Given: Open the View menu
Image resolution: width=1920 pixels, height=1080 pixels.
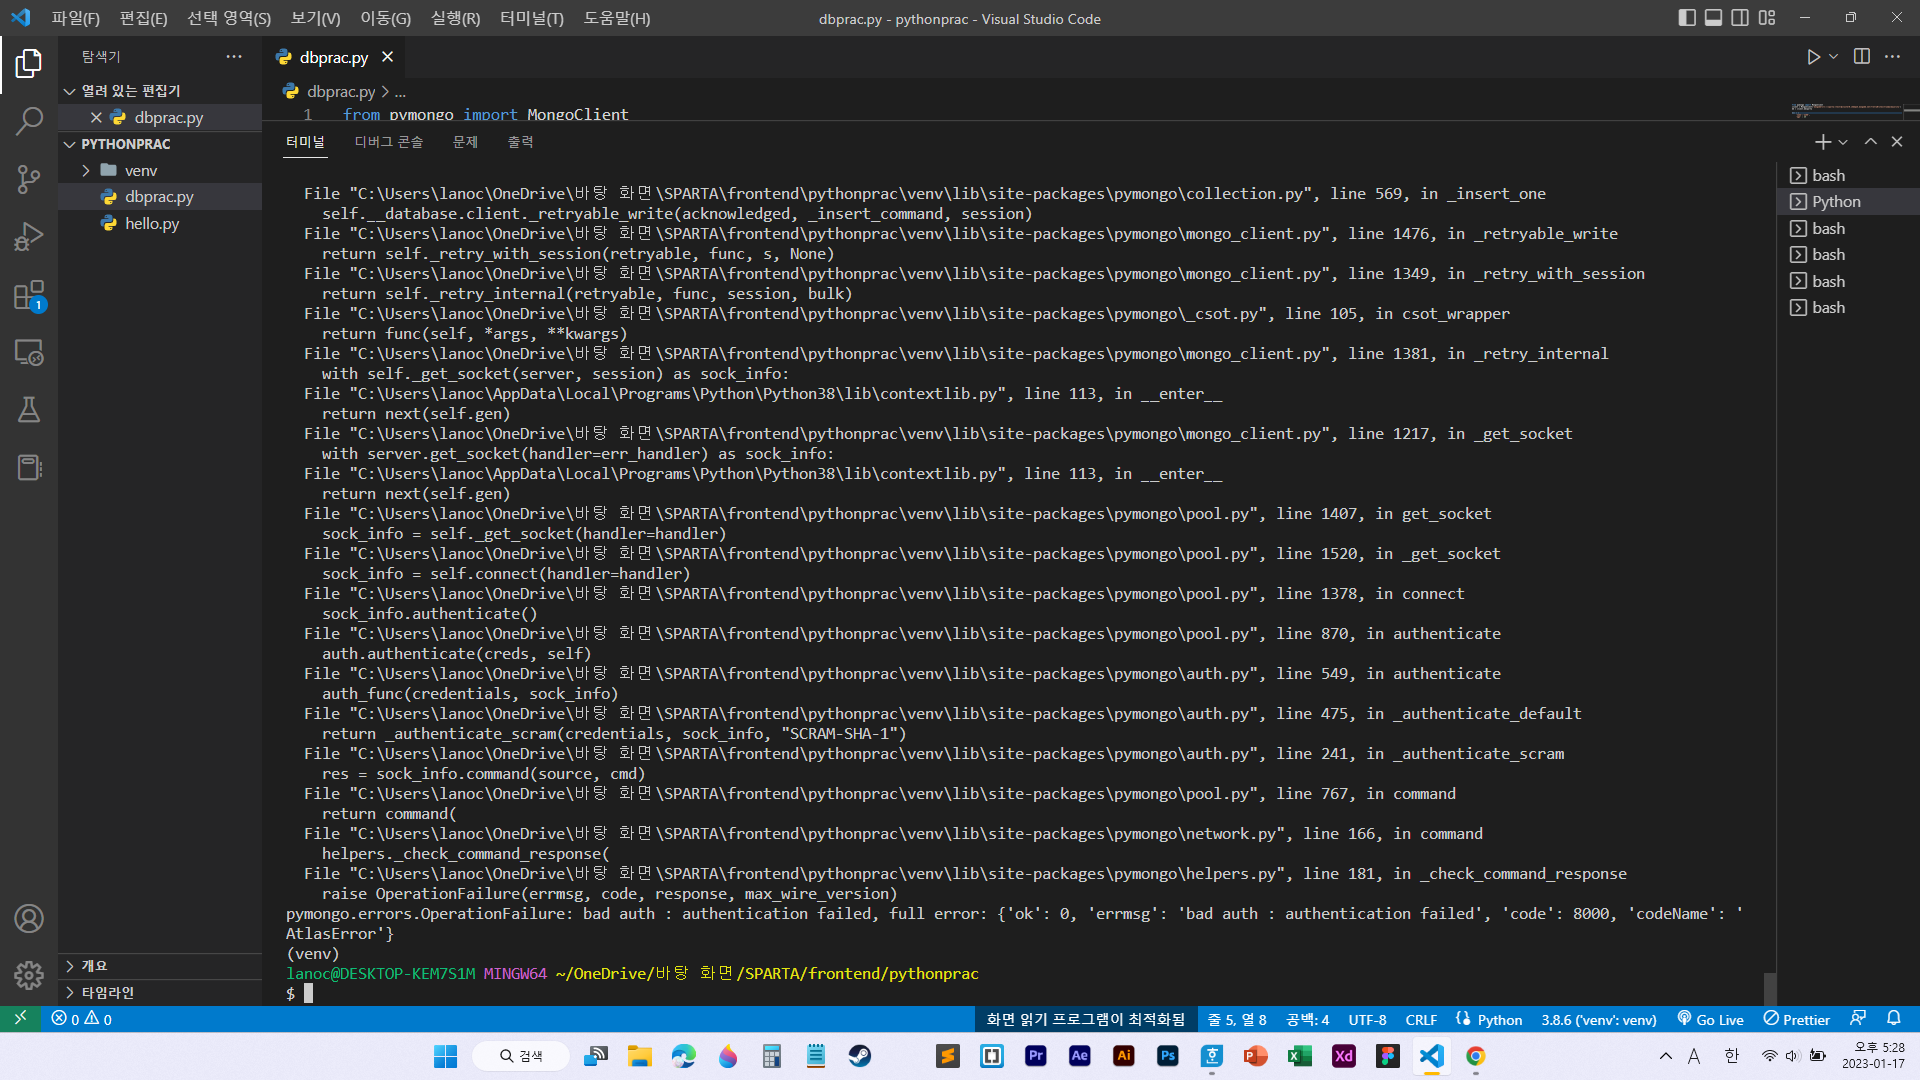Looking at the screenshot, I should (315, 18).
